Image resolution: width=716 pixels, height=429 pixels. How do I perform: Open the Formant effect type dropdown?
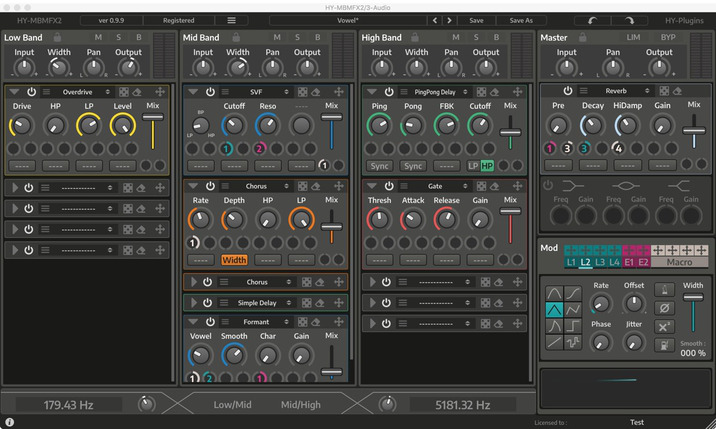coord(258,322)
